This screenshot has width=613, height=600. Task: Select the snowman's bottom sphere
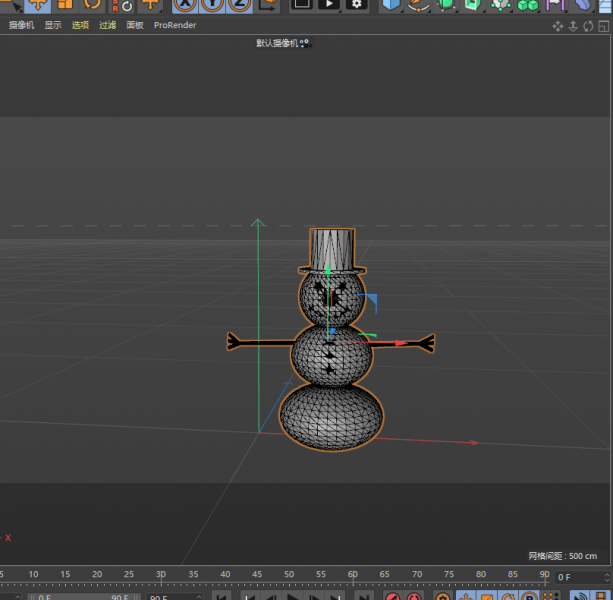pos(332,417)
